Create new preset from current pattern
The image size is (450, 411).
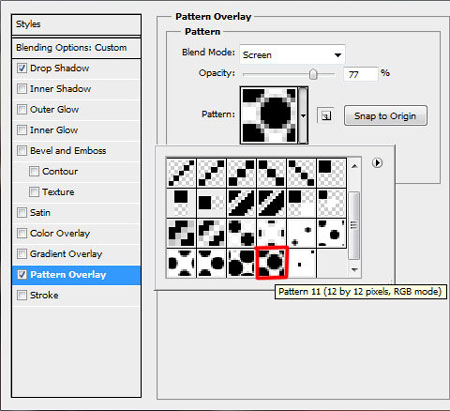[x=326, y=116]
